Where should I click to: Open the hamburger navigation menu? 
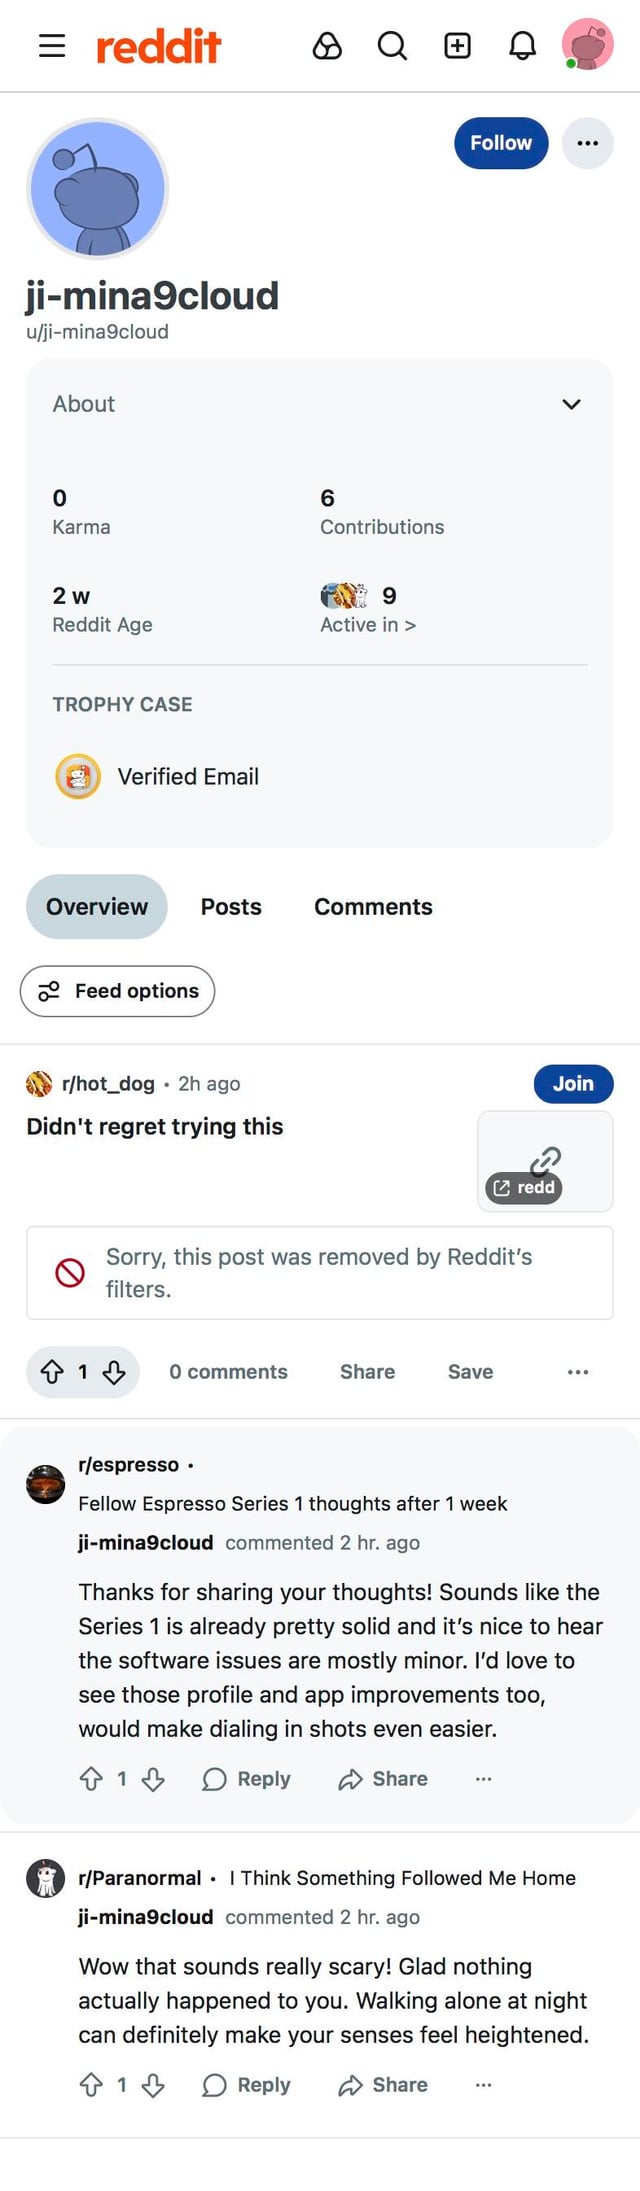(x=52, y=46)
